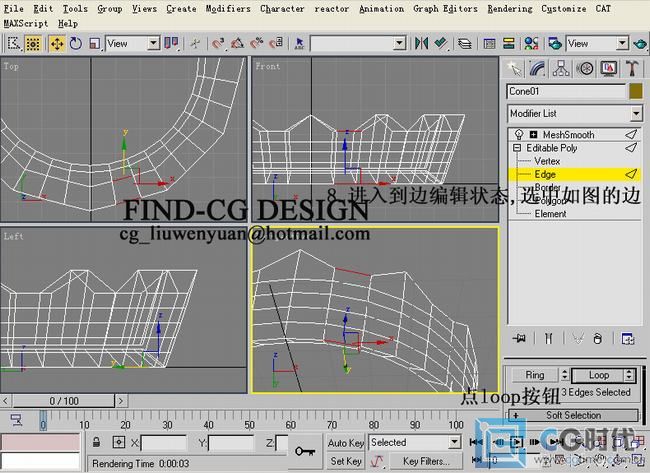
Task: Step time slider back with left arrow
Action: click(5, 401)
